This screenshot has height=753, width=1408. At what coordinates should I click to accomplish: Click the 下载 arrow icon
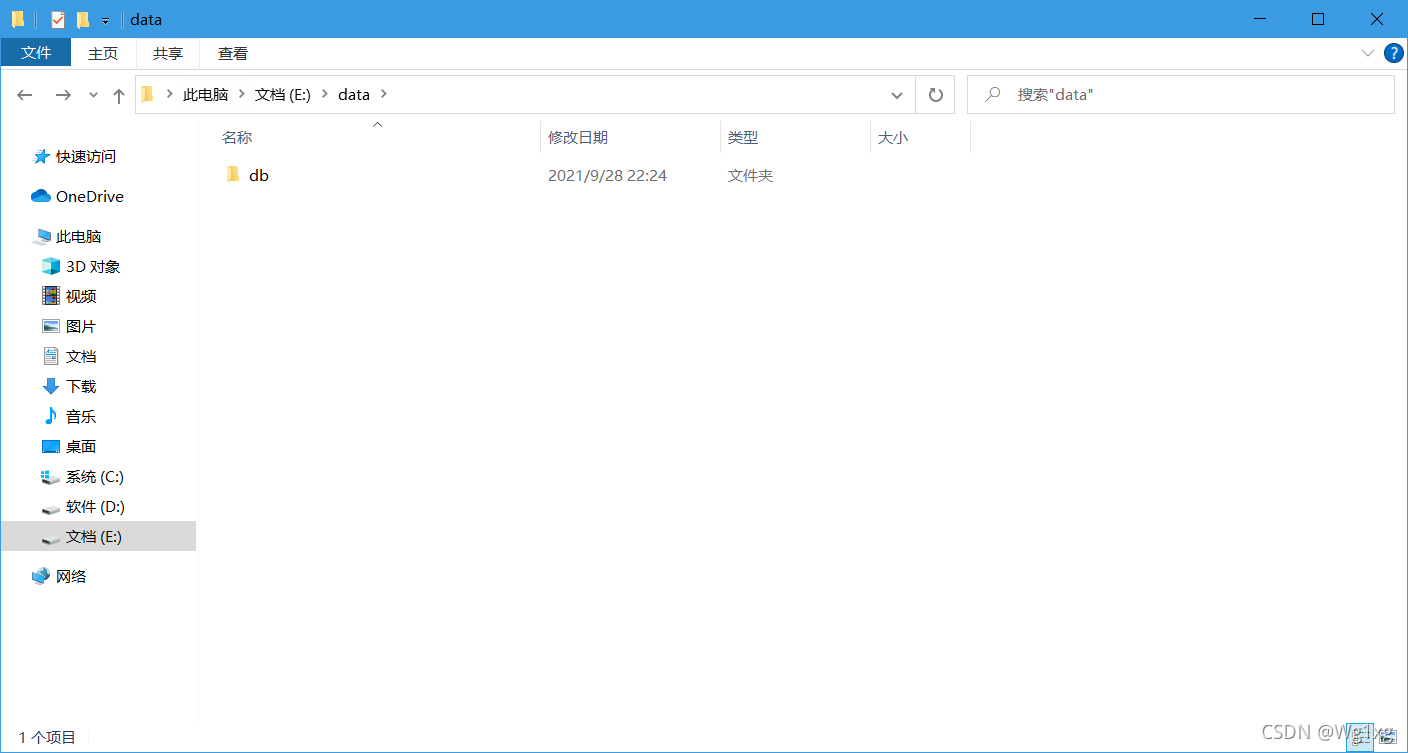tap(51, 386)
